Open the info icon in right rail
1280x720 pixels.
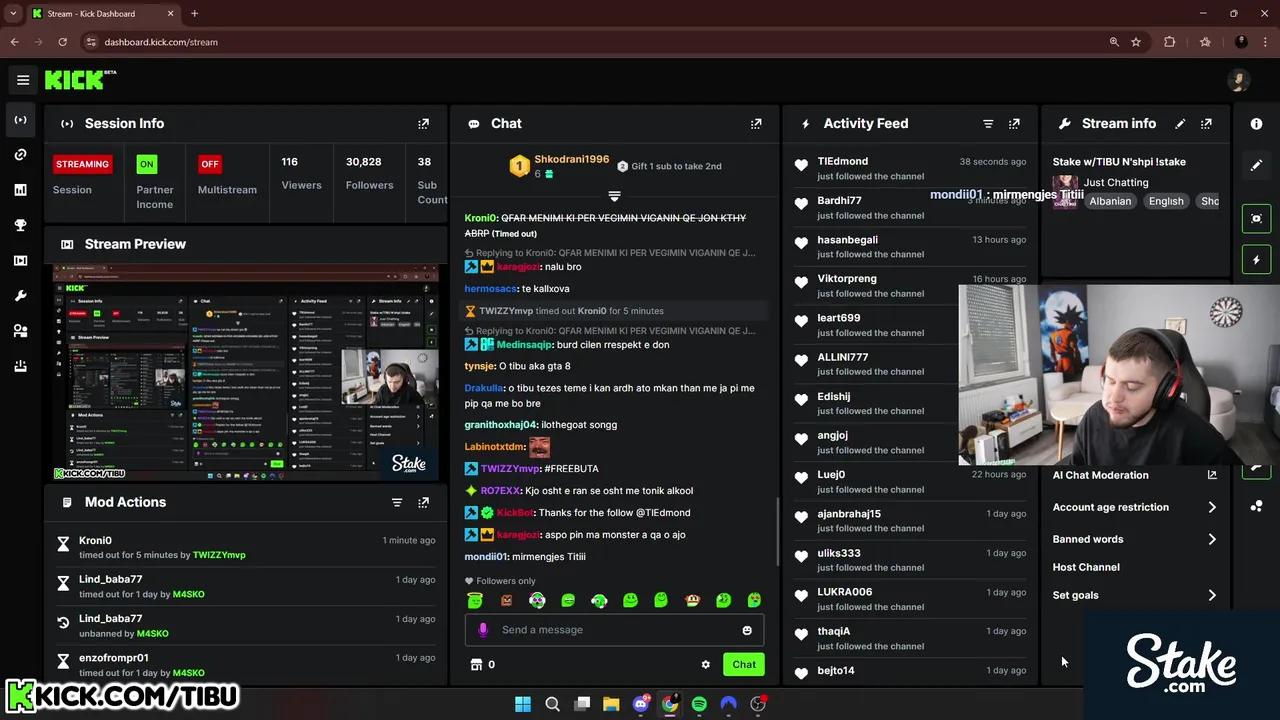coord(1256,123)
